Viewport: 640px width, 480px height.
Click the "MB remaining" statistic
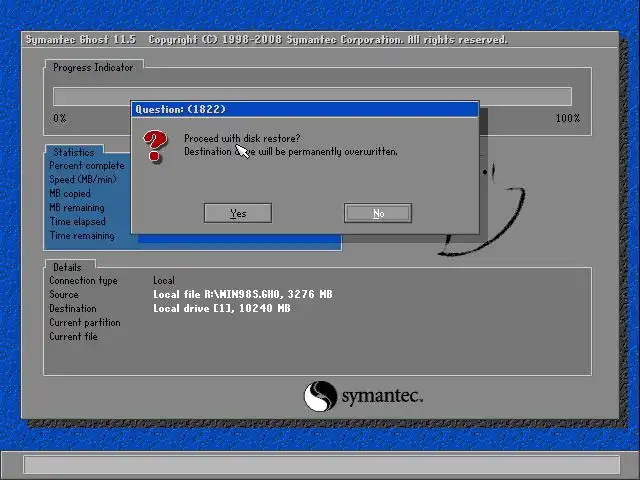coord(77,208)
